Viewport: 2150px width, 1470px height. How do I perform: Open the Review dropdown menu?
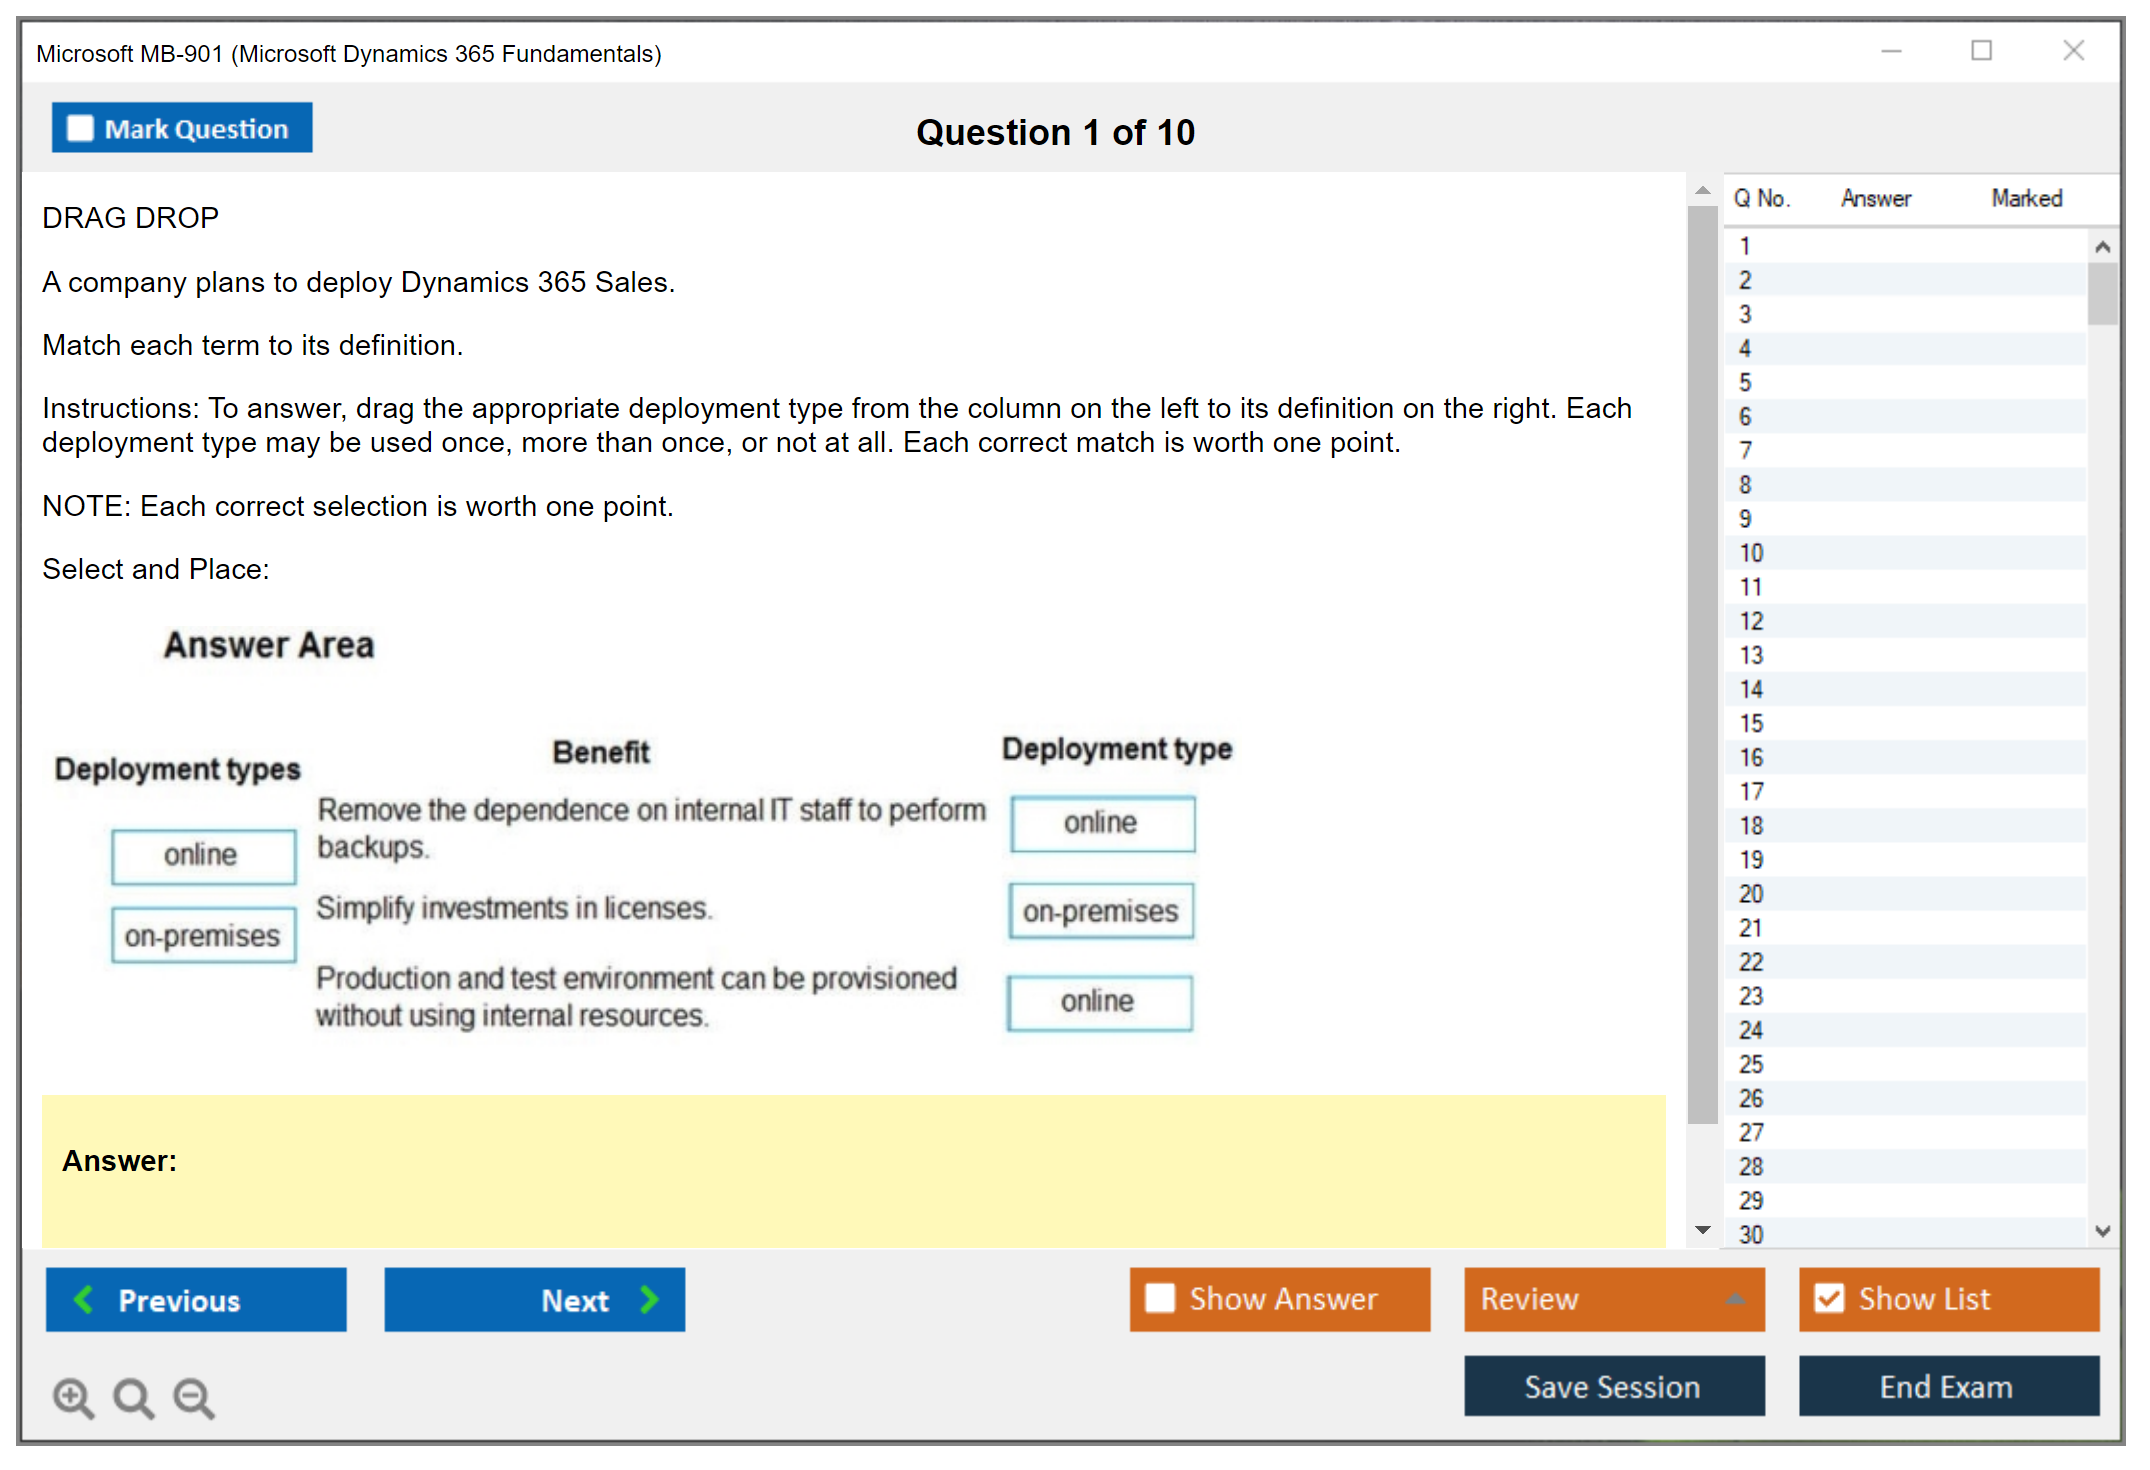(x=1735, y=1299)
